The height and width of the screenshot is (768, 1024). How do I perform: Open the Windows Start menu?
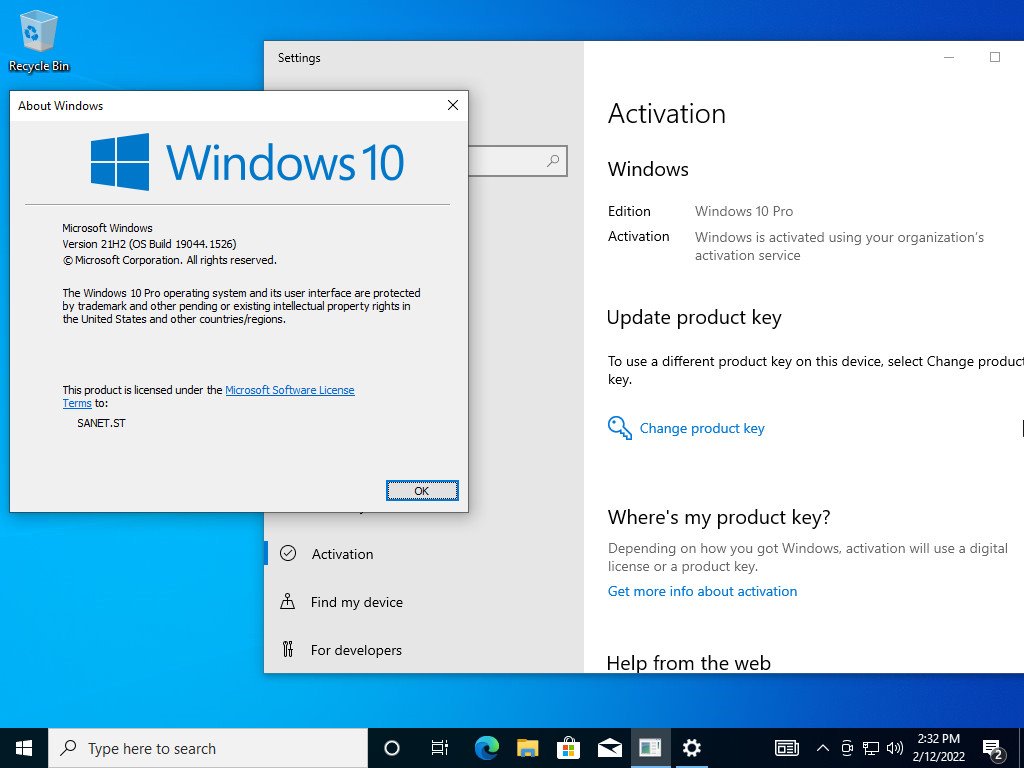coord(24,748)
